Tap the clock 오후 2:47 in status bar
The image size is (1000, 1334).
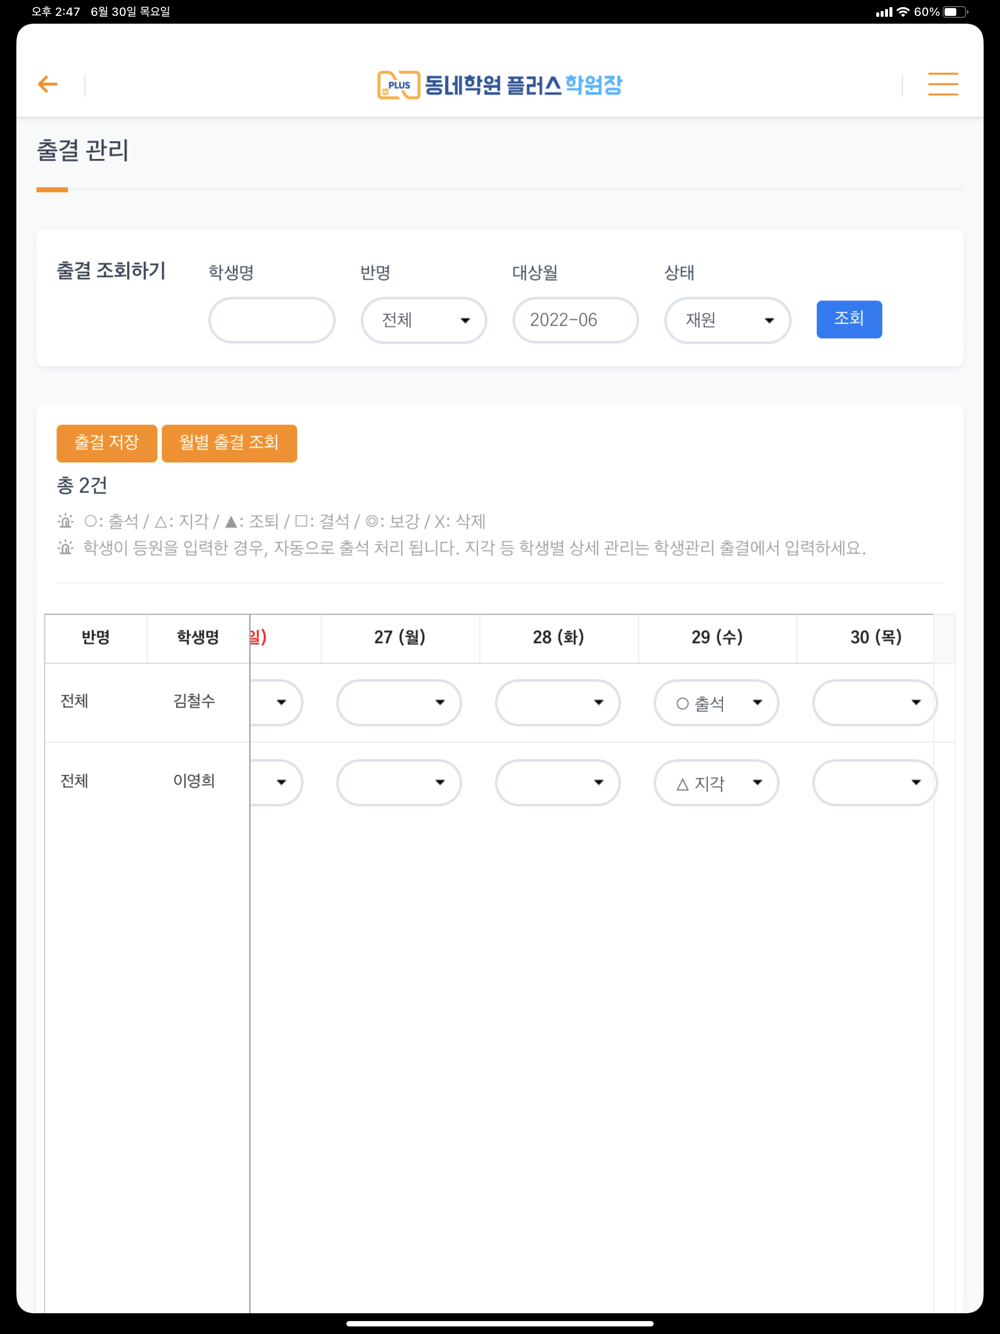pos(56,12)
